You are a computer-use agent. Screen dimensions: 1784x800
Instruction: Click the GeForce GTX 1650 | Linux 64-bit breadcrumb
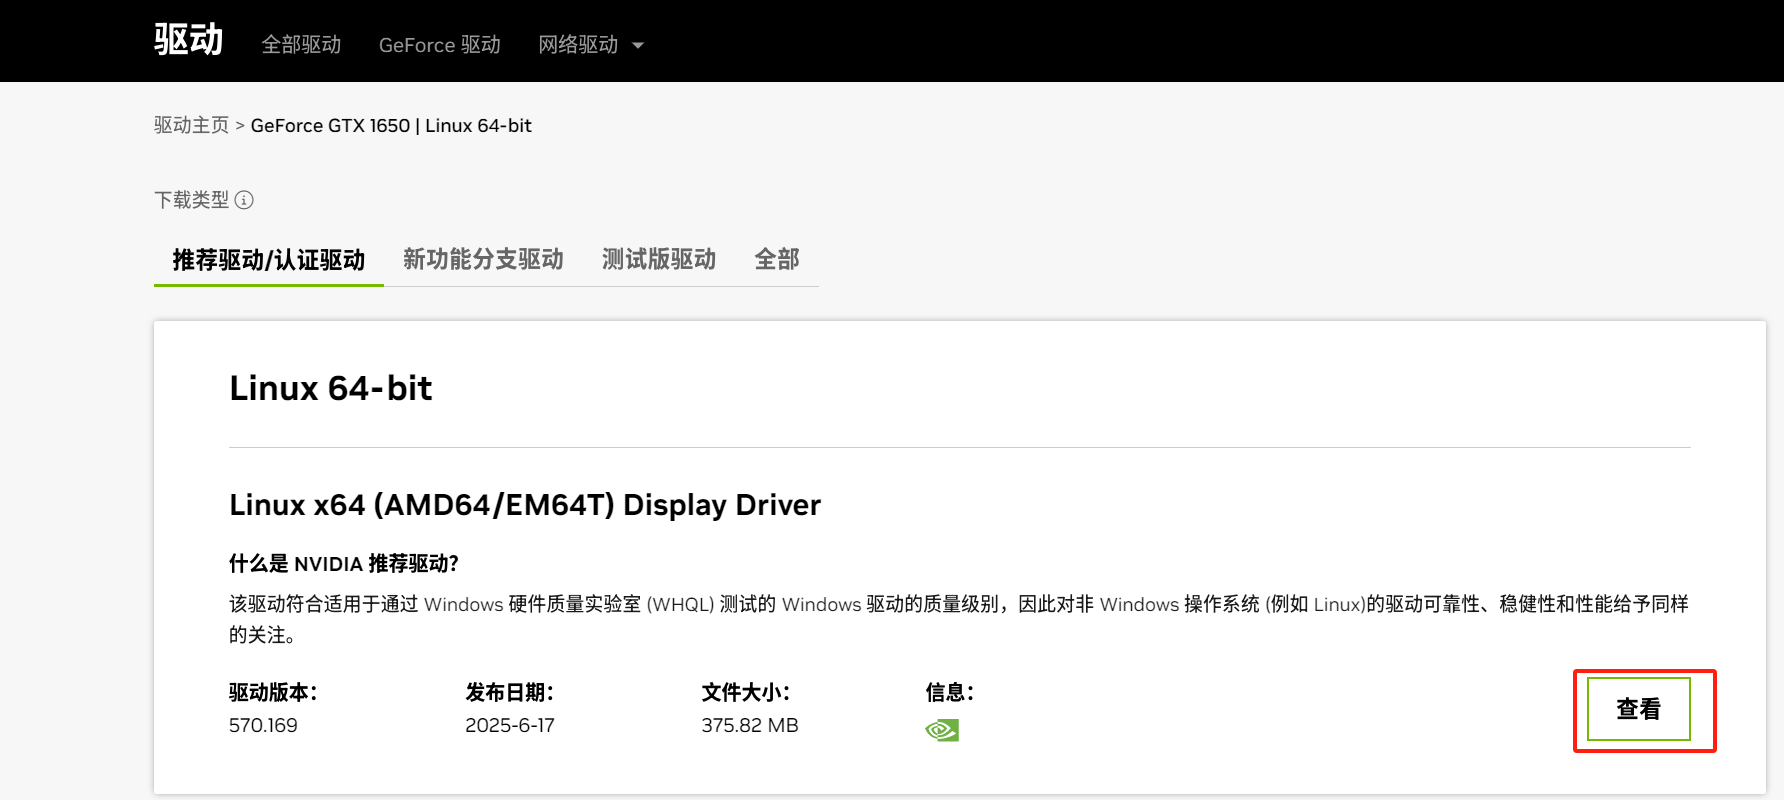click(x=391, y=125)
